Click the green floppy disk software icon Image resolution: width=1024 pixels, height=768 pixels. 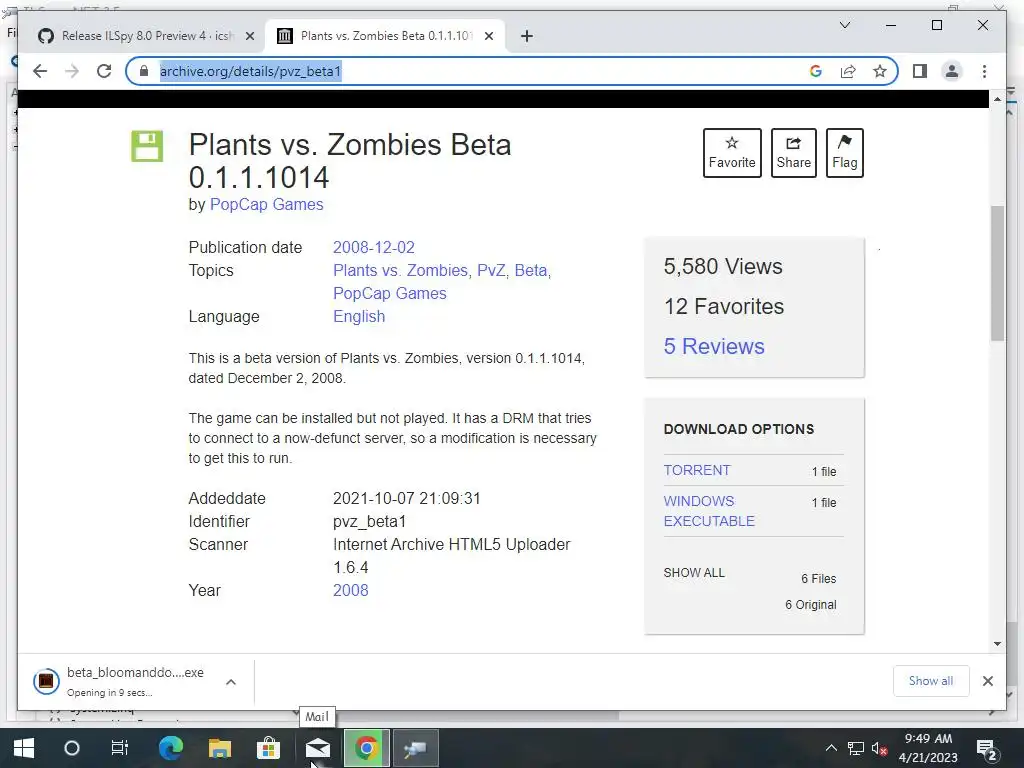(x=147, y=146)
